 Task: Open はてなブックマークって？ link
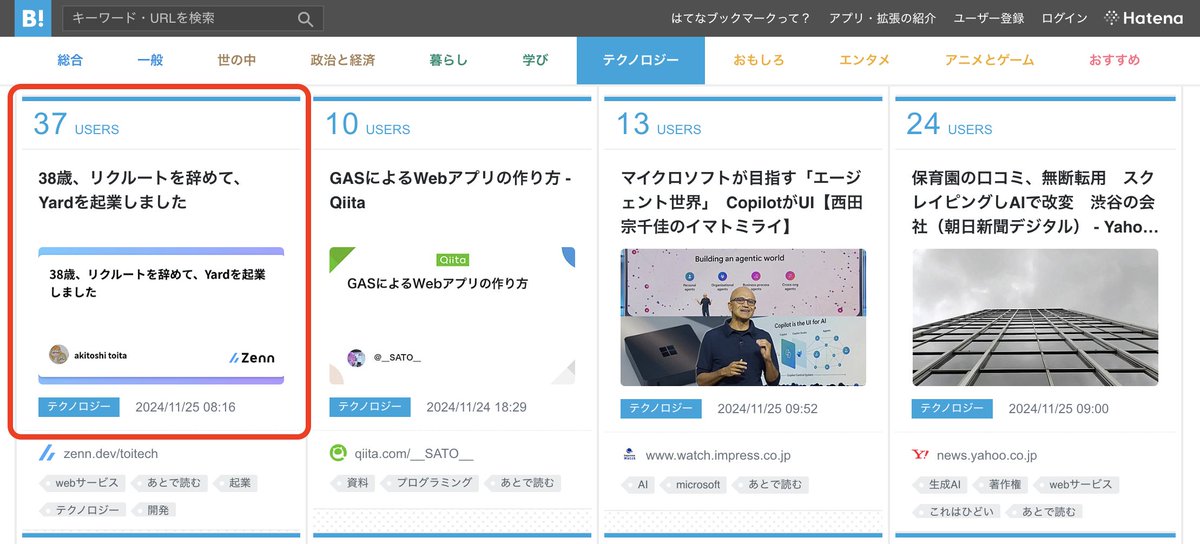(741, 18)
